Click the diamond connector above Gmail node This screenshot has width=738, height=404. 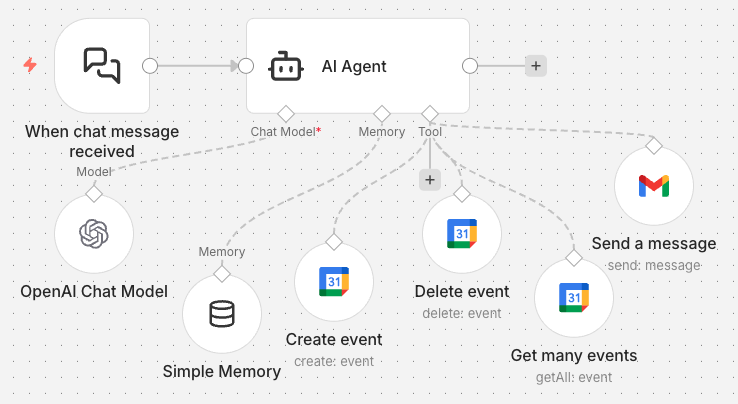[x=653, y=145]
